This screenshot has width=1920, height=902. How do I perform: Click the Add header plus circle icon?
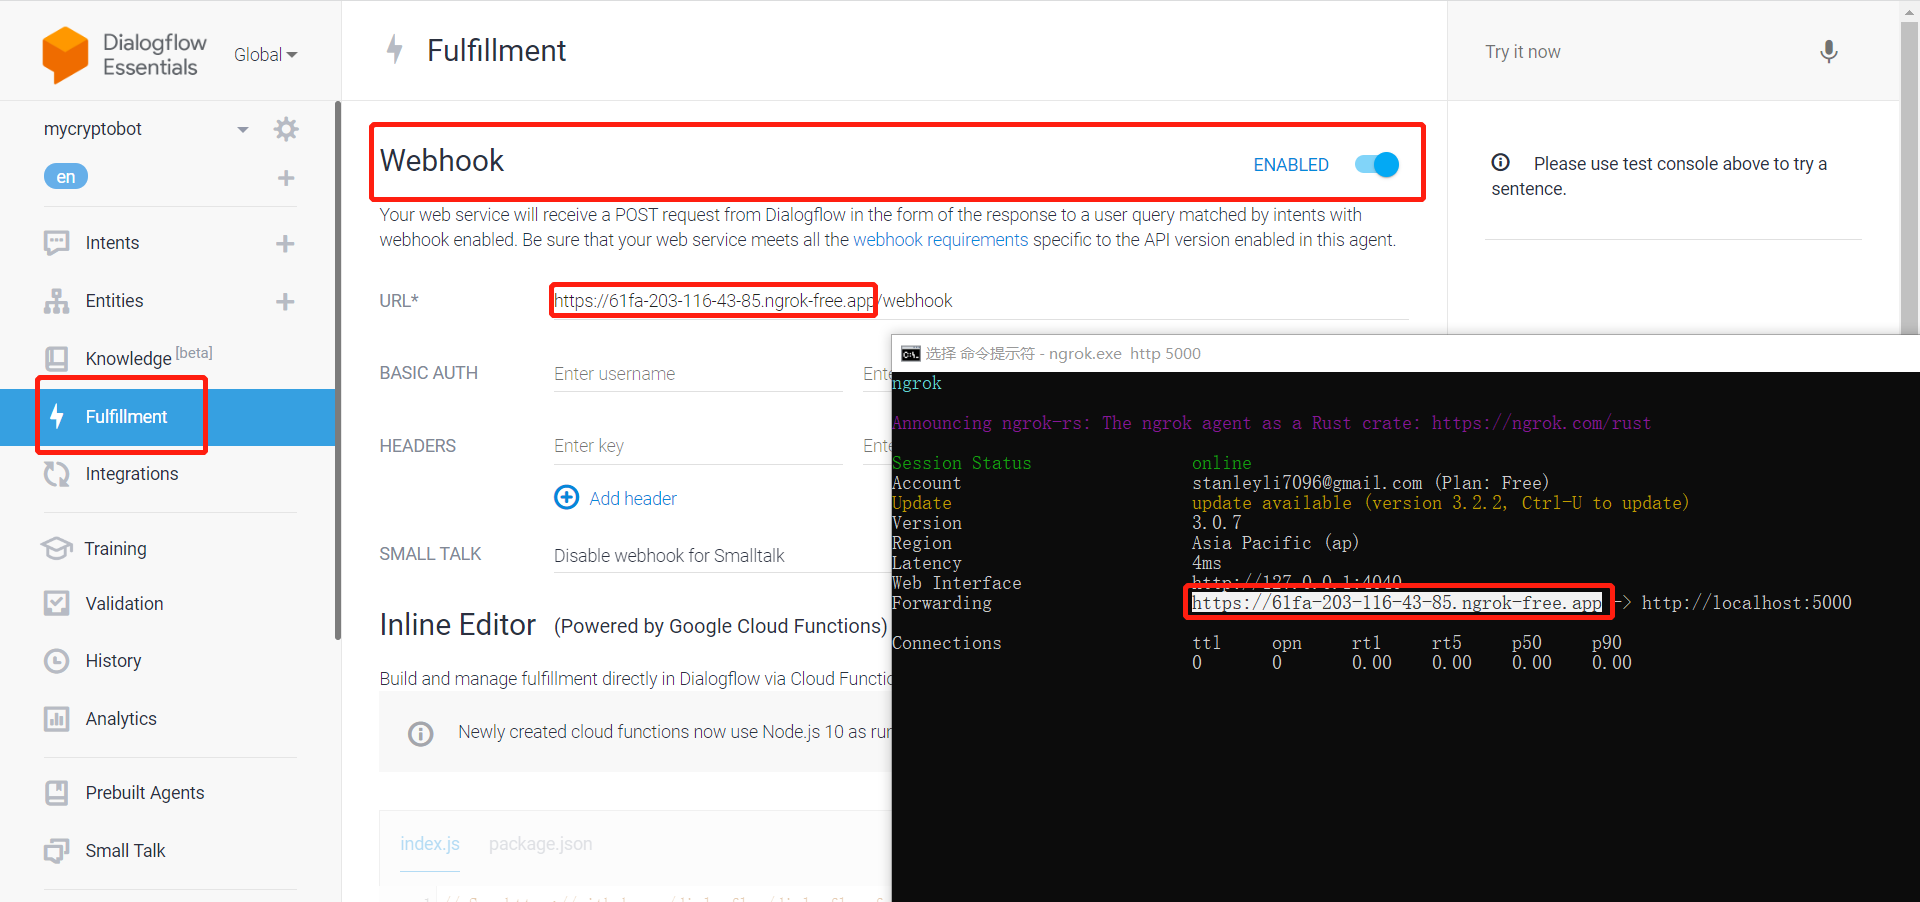point(567,497)
